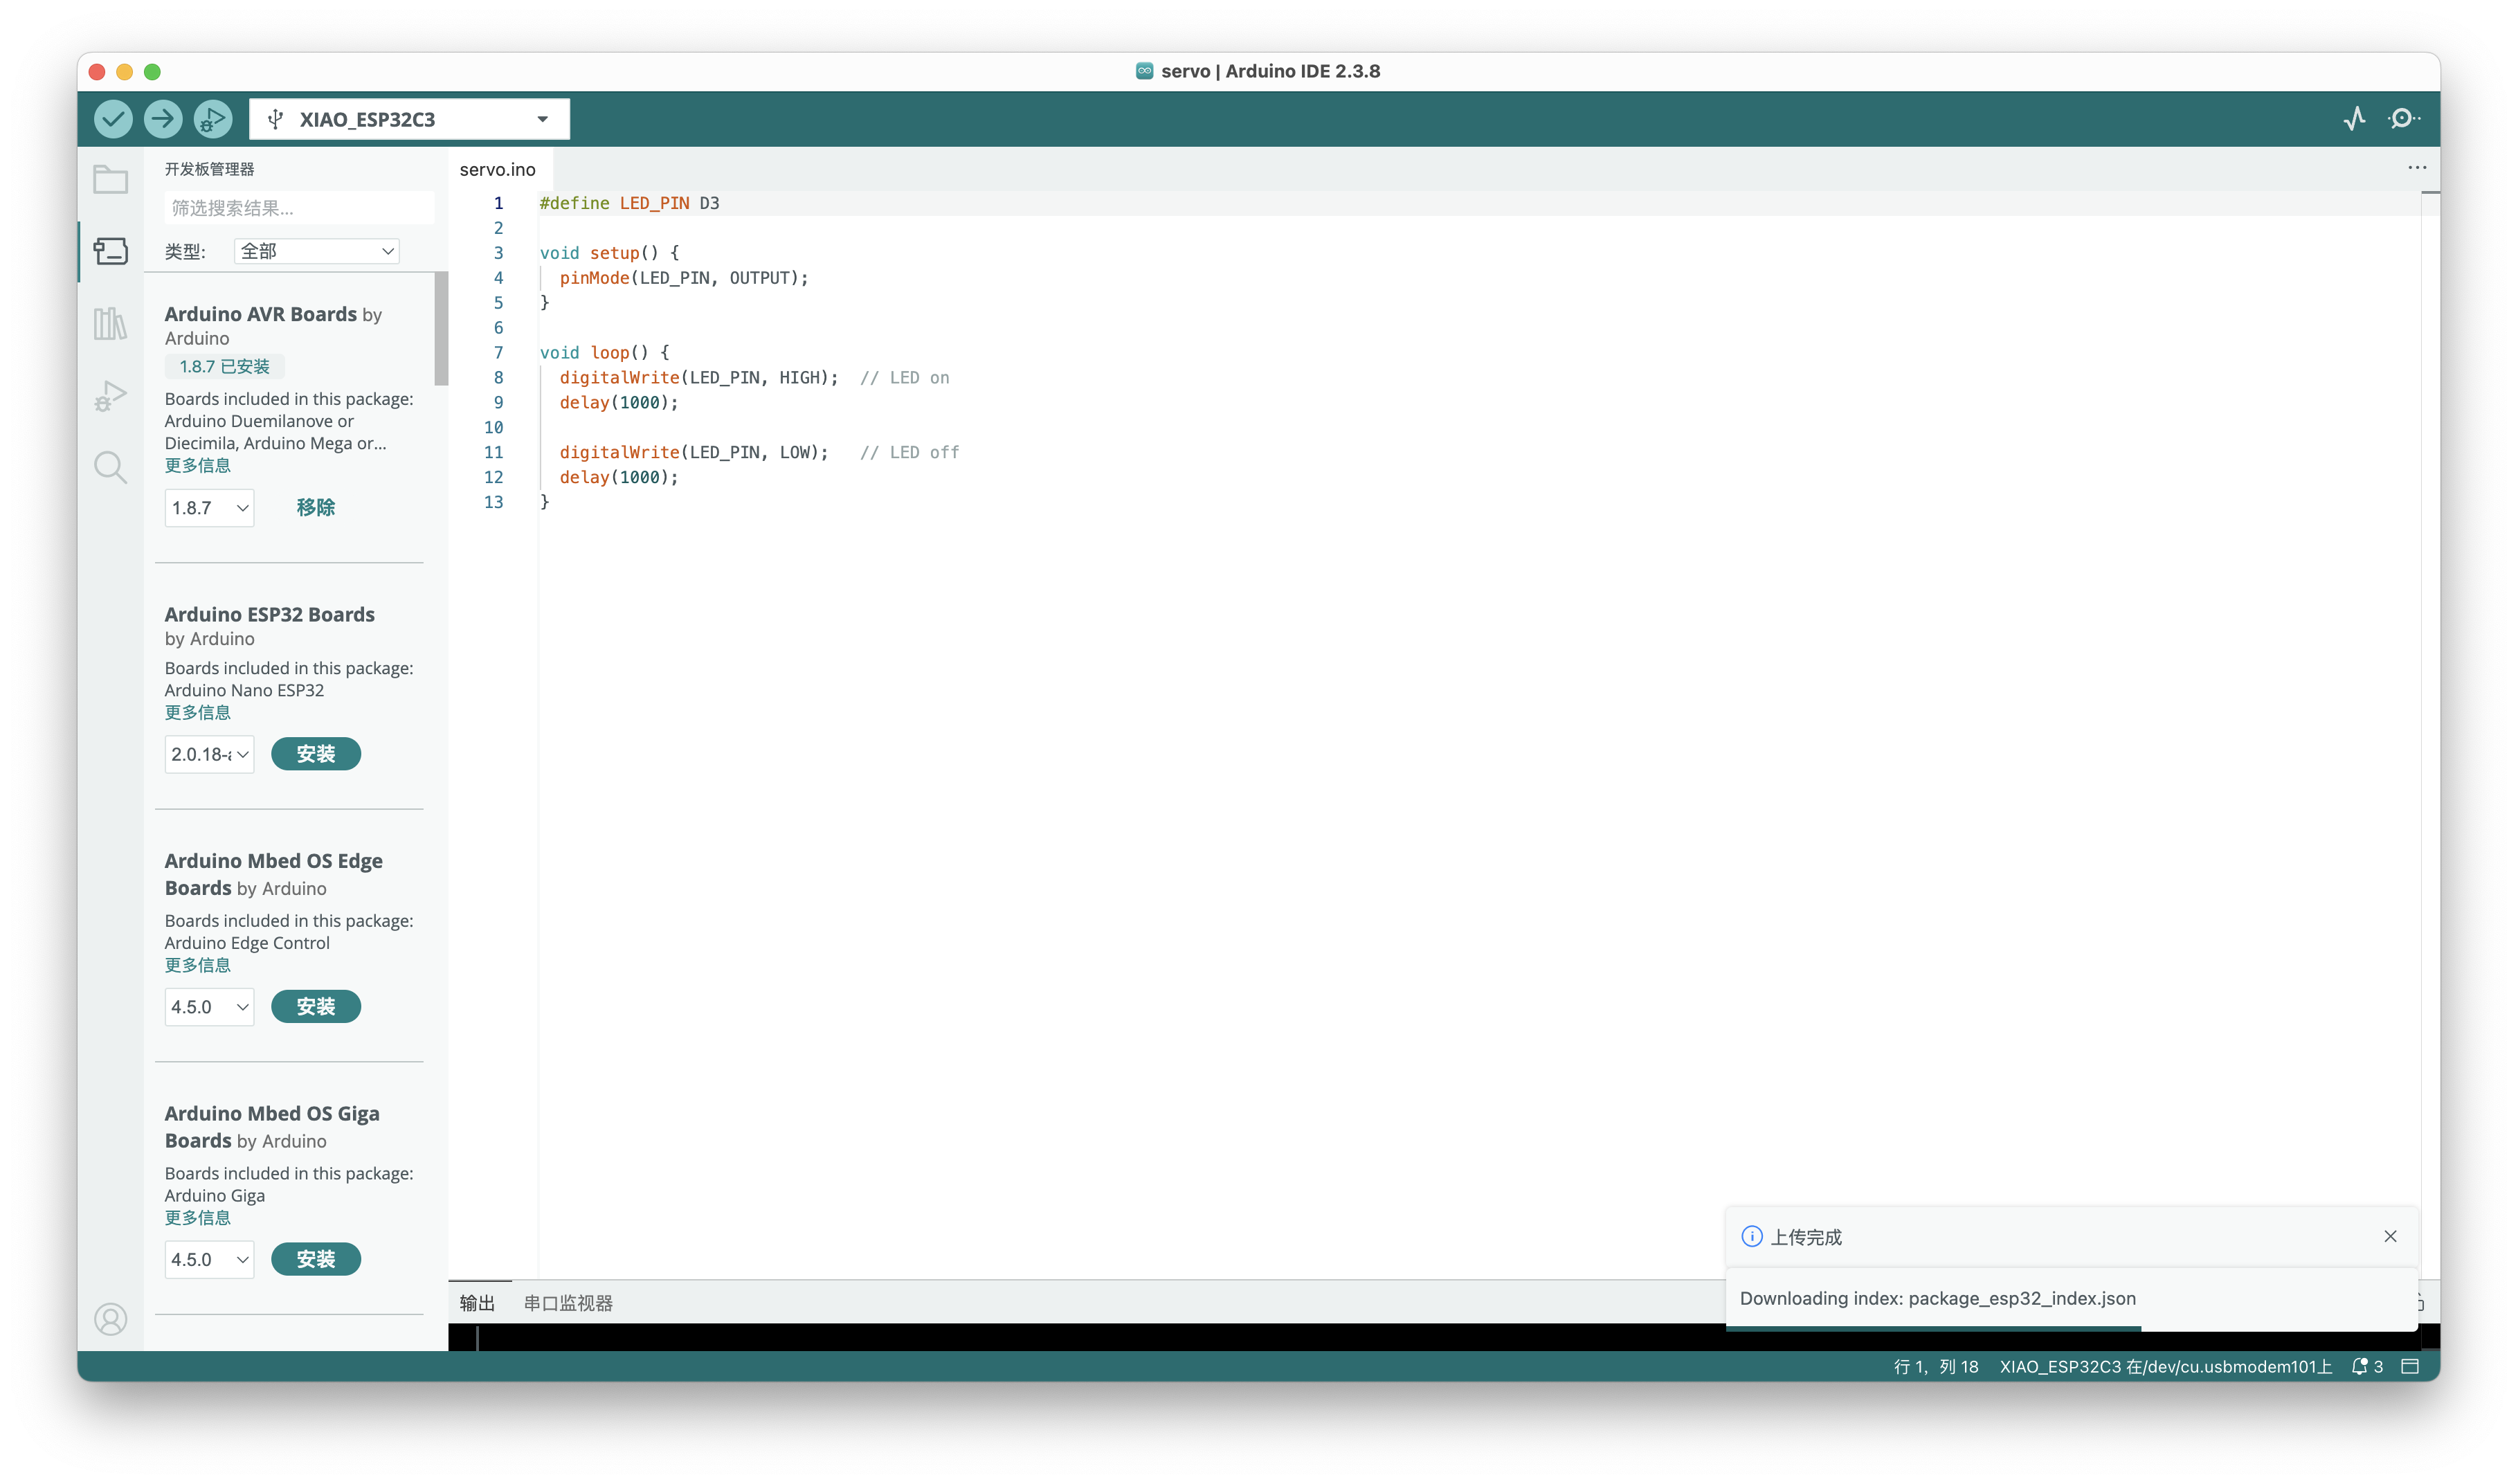This screenshot has width=2518, height=1484.
Task: Click the pinMode(LED_PIN, OUTPUT) code line
Action: click(684, 278)
